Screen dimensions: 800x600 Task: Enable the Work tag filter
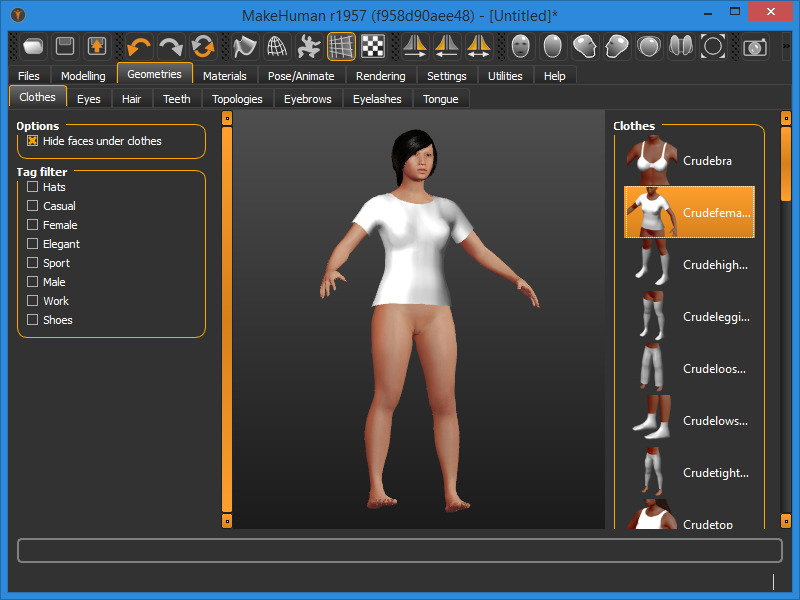point(32,301)
